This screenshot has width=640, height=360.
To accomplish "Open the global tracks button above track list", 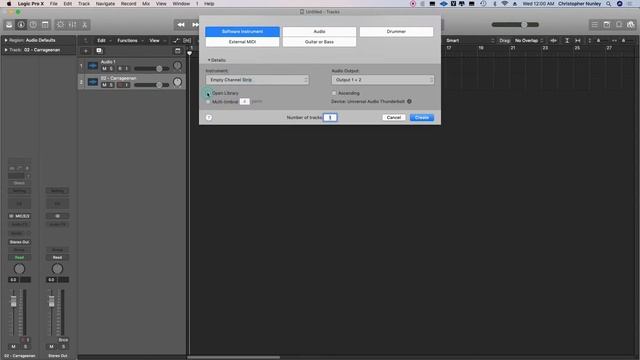I will click(178, 51).
